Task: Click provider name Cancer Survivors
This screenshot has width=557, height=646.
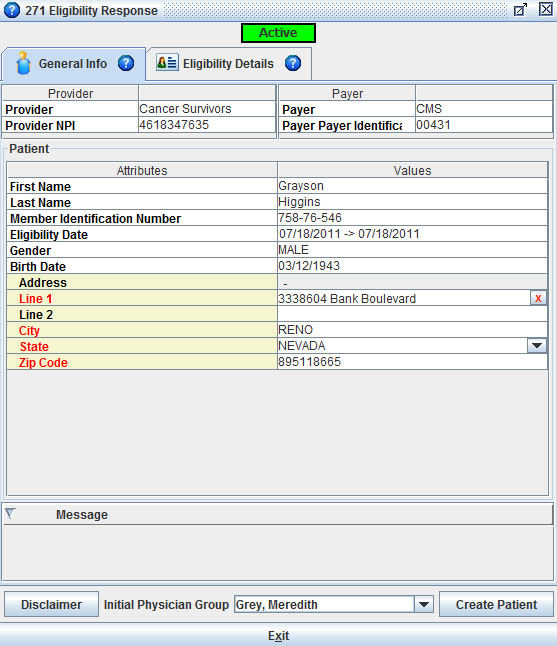Action: pos(207,109)
